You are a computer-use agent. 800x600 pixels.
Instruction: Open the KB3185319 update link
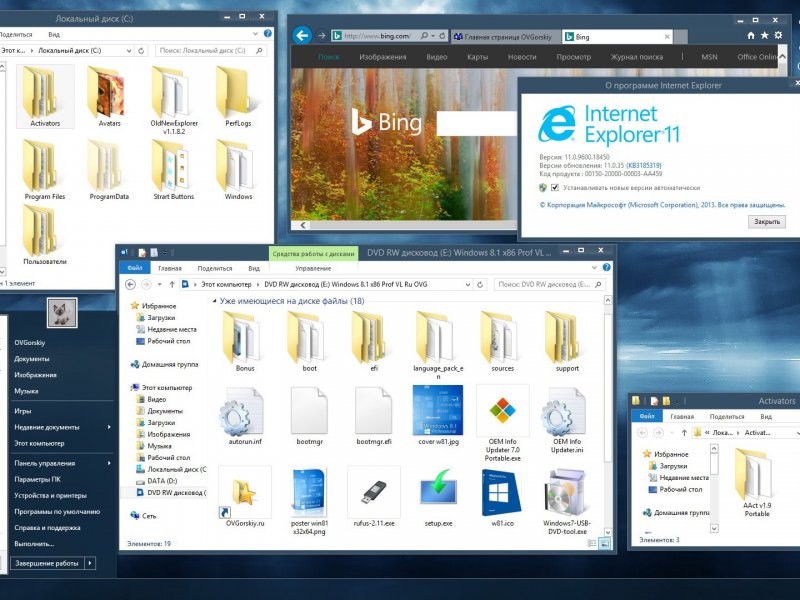coord(644,165)
